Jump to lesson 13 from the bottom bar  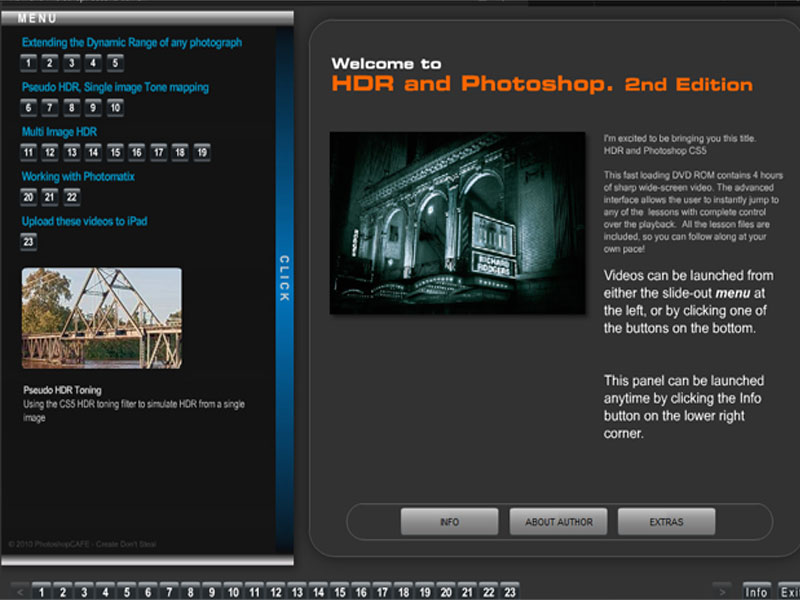tap(297, 592)
